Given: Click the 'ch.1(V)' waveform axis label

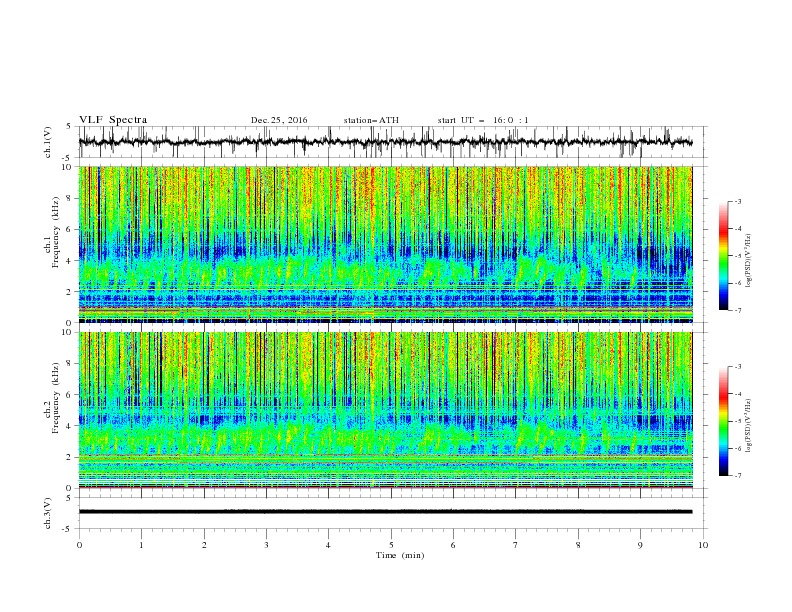Looking at the screenshot, I should 48,142.
